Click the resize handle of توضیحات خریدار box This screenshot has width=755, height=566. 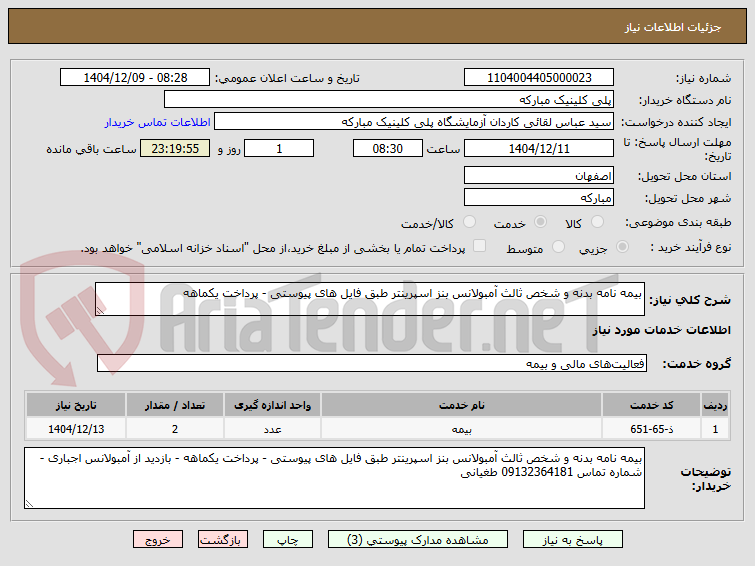[29, 503]
